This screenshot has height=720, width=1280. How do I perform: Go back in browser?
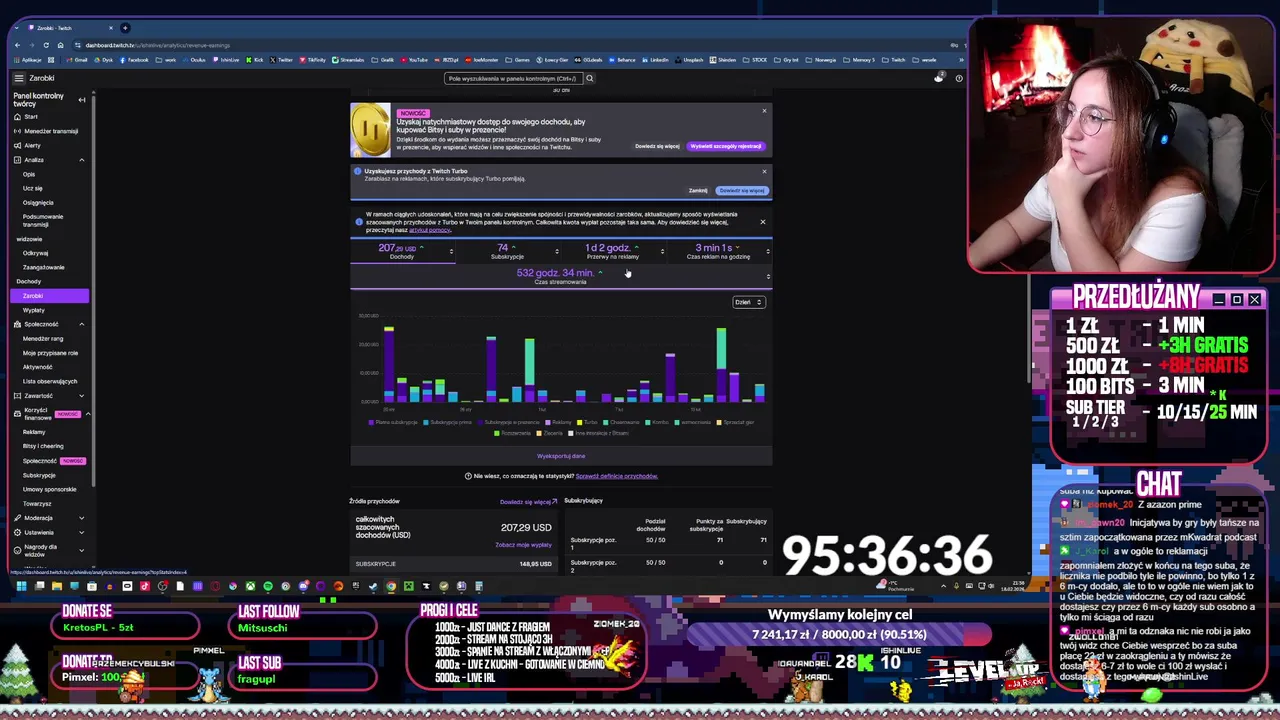(18, 45)
